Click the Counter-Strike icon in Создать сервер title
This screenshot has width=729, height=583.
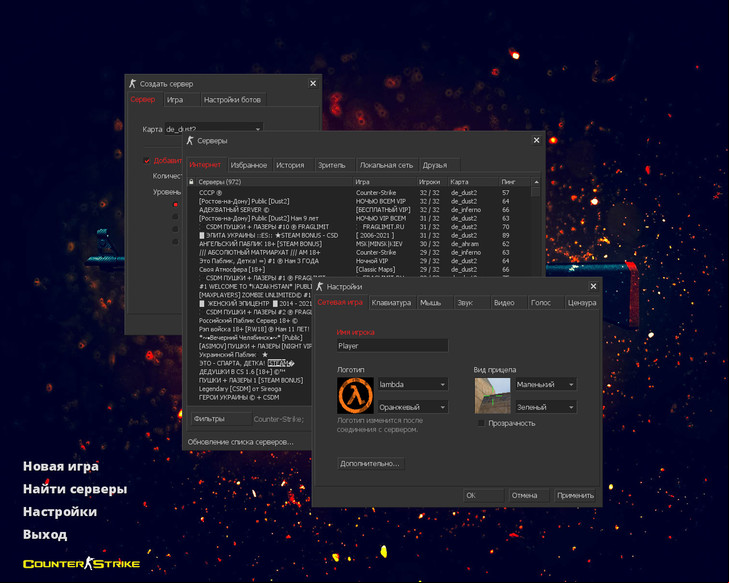click(133, 84)
